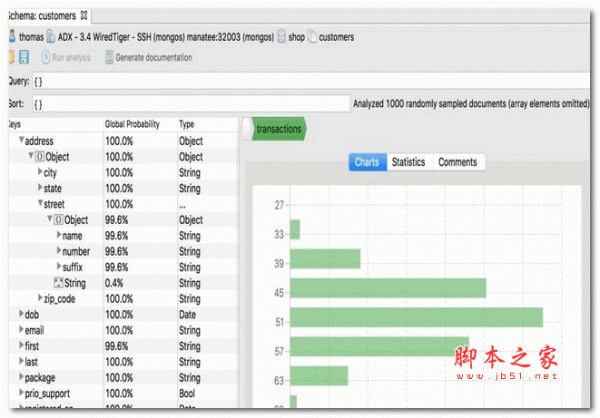Expand the number field
Image resolution: width=600 pixels, height=418 pixels.
(59, 251)
